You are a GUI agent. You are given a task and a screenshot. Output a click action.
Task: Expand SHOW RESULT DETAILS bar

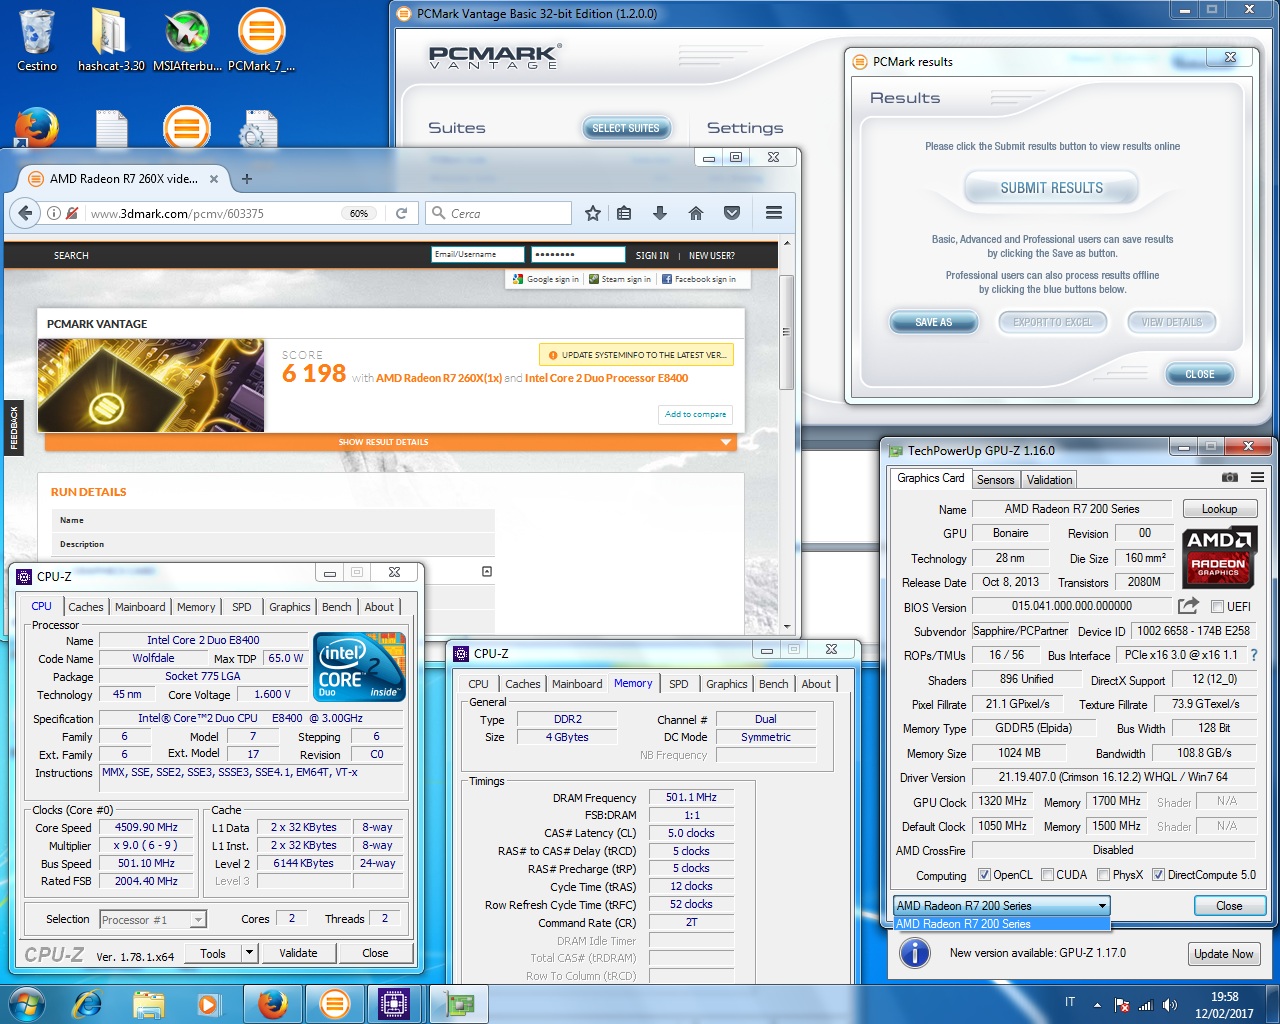tap(390, 442)
